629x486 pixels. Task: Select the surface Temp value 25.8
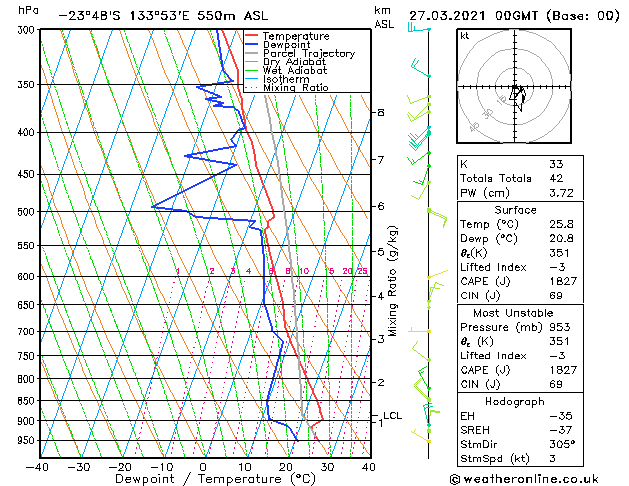561,224
